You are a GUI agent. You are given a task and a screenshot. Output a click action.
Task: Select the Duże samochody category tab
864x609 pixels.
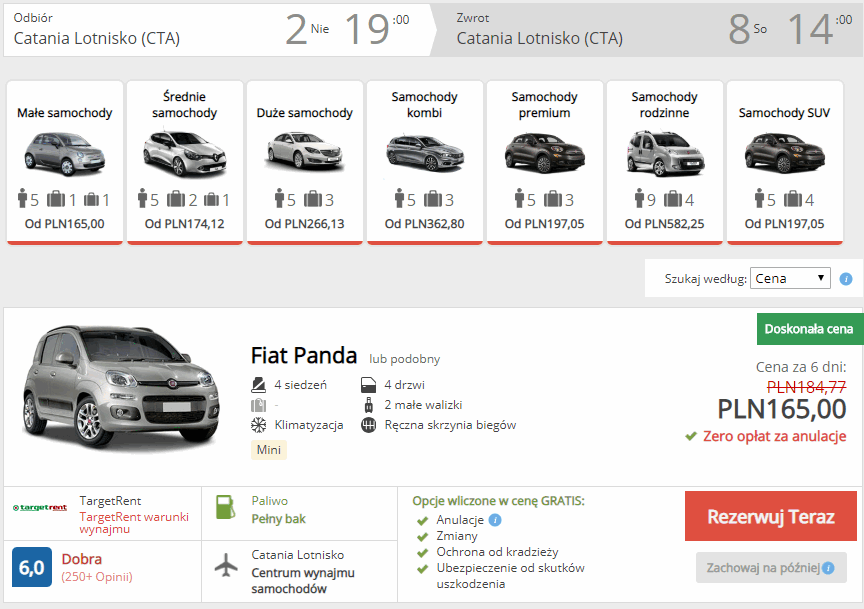pyautogui.click(x=305, y=163)
